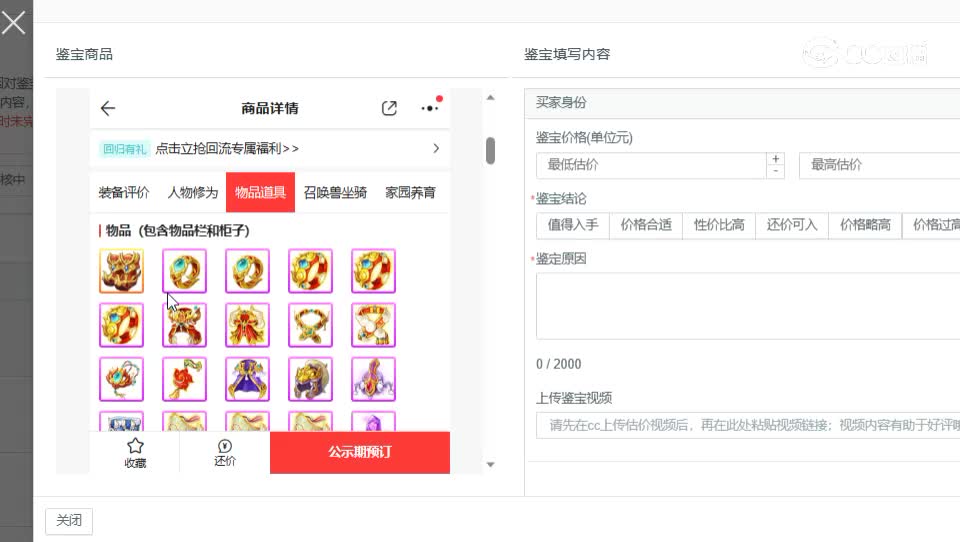Choose 价格略高 as appraisal conclusion
Viewport: 960px width, 542px height.
pos(865,225)
